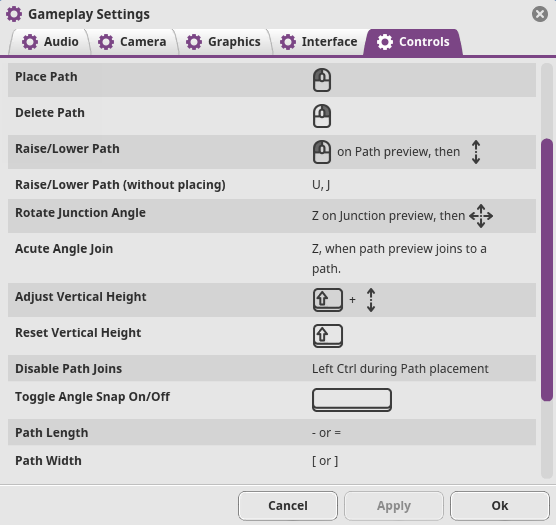The height and width of the screenshot is (525, 556).
Task: Go to the Interface tab
Action: 318,42
